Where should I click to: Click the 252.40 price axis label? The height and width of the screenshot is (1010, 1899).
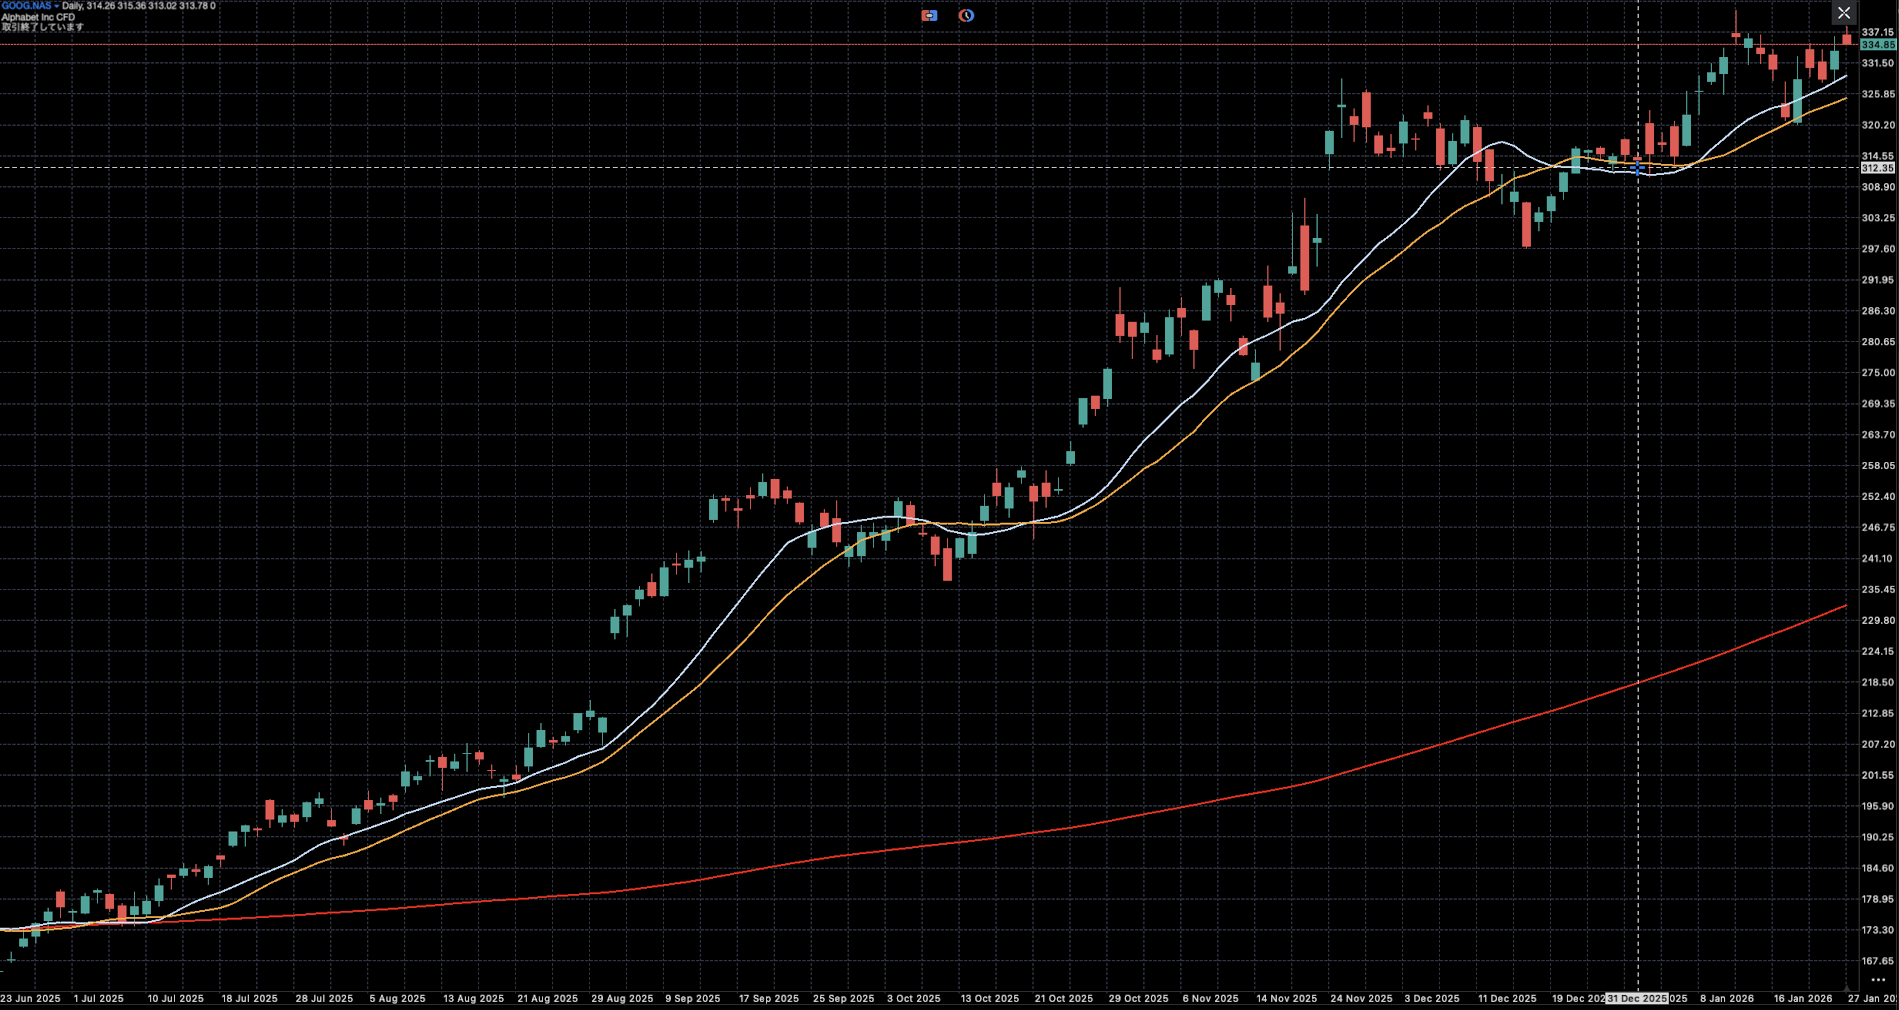[x=1878, y=496]
